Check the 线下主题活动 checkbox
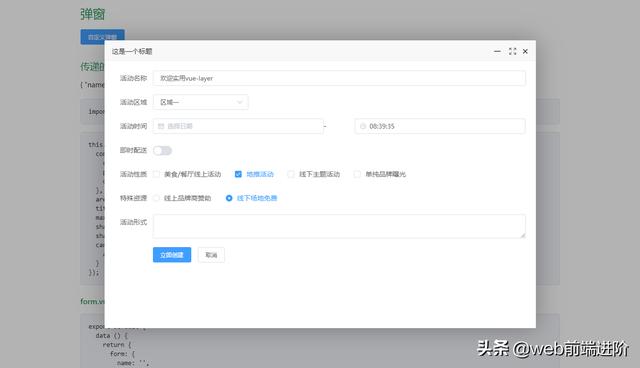640x368 pixels. [291, 174]
